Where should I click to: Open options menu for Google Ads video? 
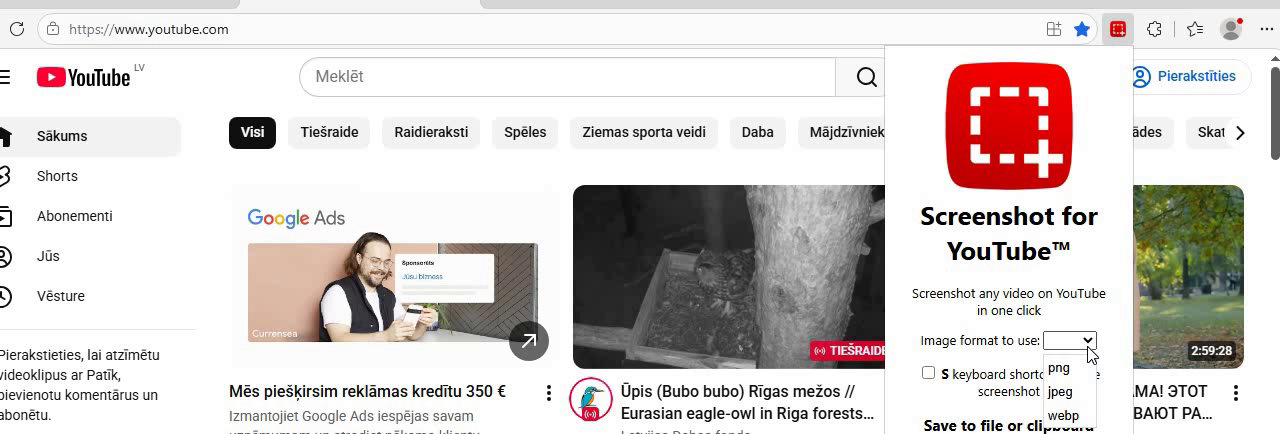click(548, 393)
